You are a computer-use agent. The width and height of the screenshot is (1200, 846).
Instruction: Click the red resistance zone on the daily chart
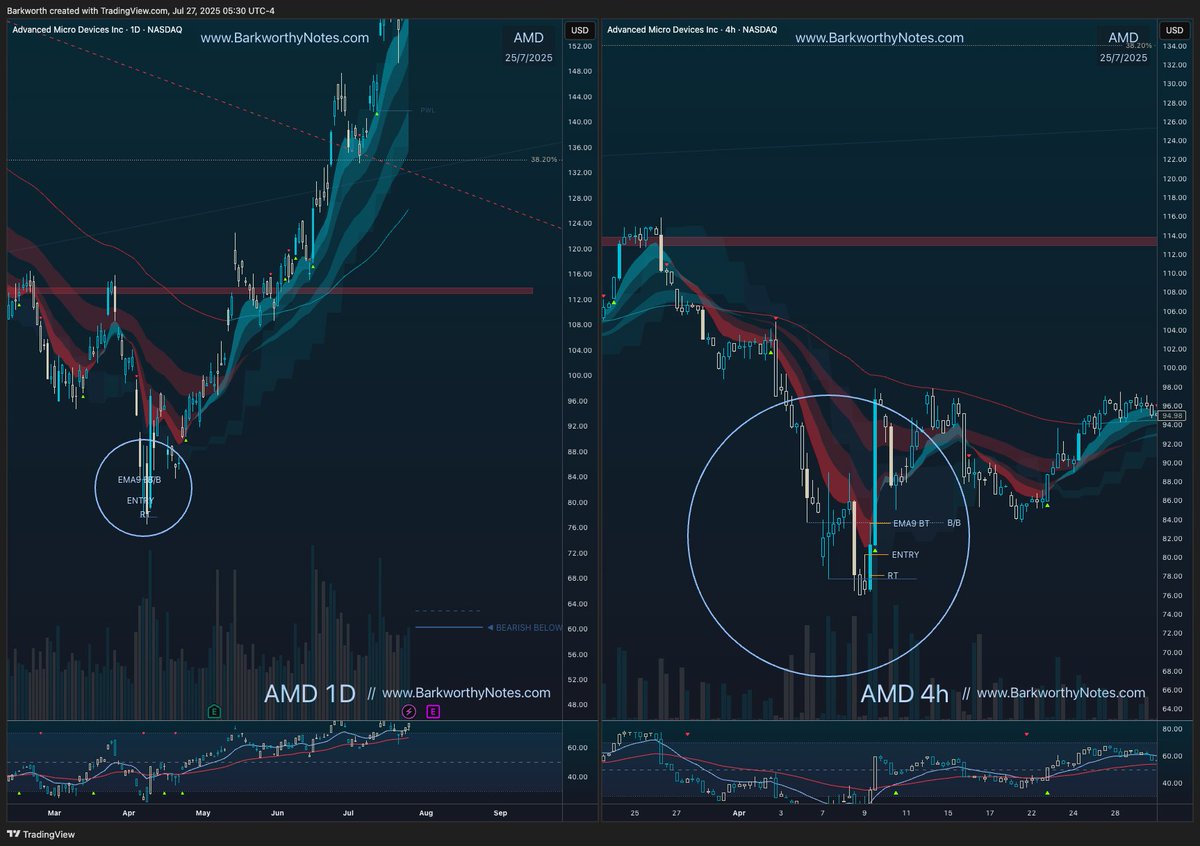tap(270, 291)
